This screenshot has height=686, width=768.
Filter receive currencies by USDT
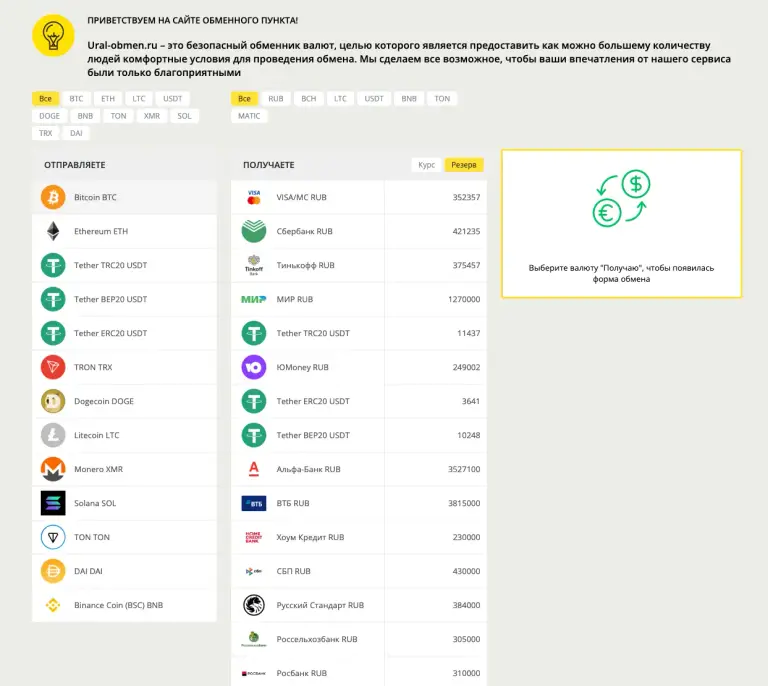374,98
